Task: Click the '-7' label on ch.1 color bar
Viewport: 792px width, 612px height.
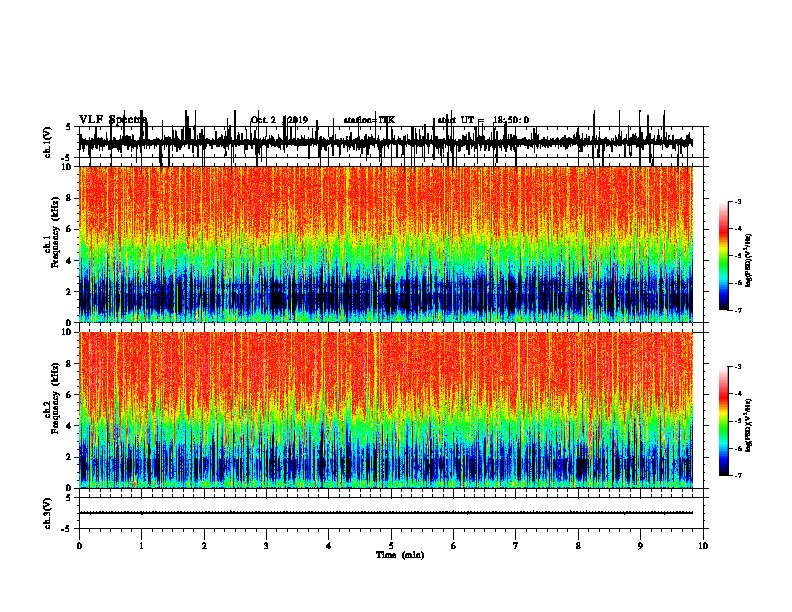Action: click(x=738, y=310)
